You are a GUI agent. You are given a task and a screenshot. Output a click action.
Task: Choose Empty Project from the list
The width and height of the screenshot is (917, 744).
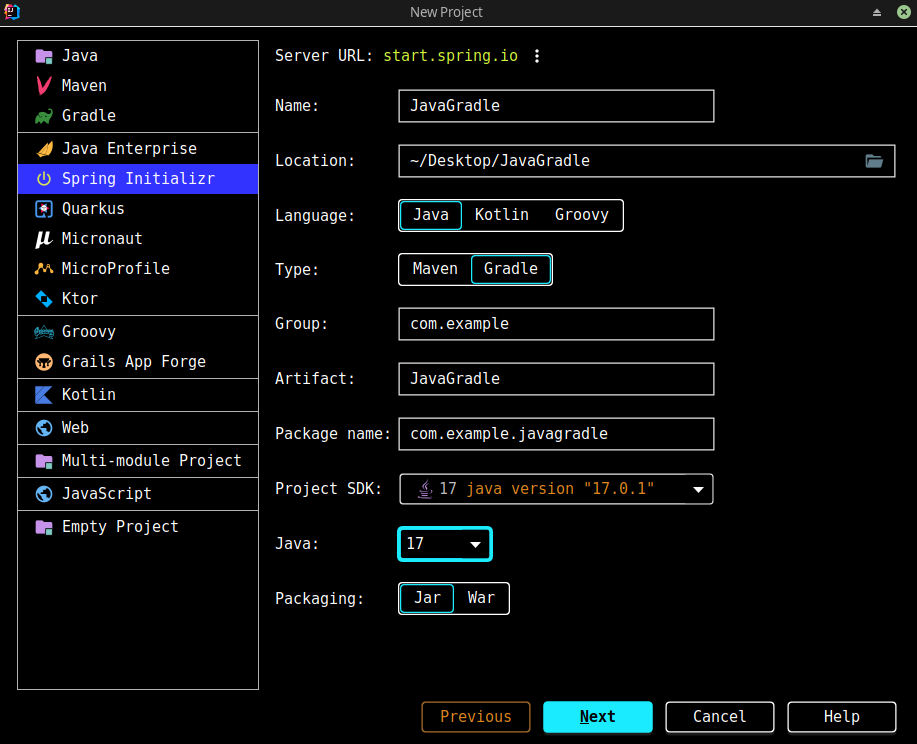pyautogui.click(x=120, y=527)
